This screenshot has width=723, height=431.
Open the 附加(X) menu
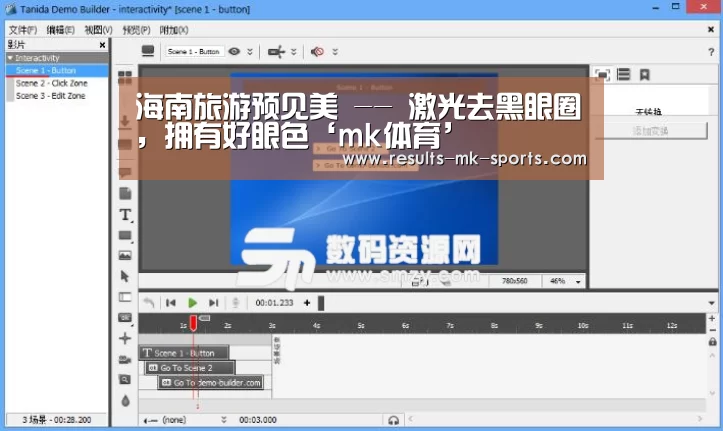click(174, 30)
